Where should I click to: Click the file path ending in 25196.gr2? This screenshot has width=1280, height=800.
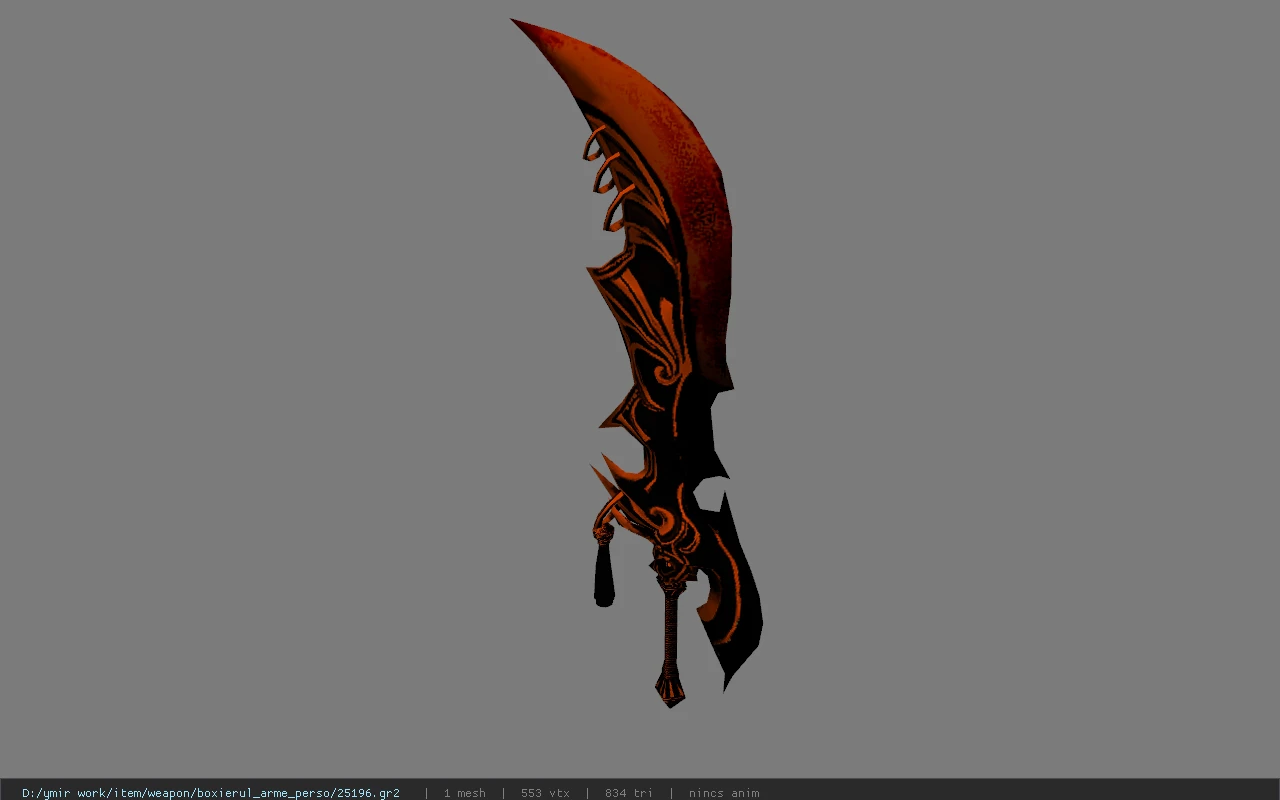click(x=211, y=793)
